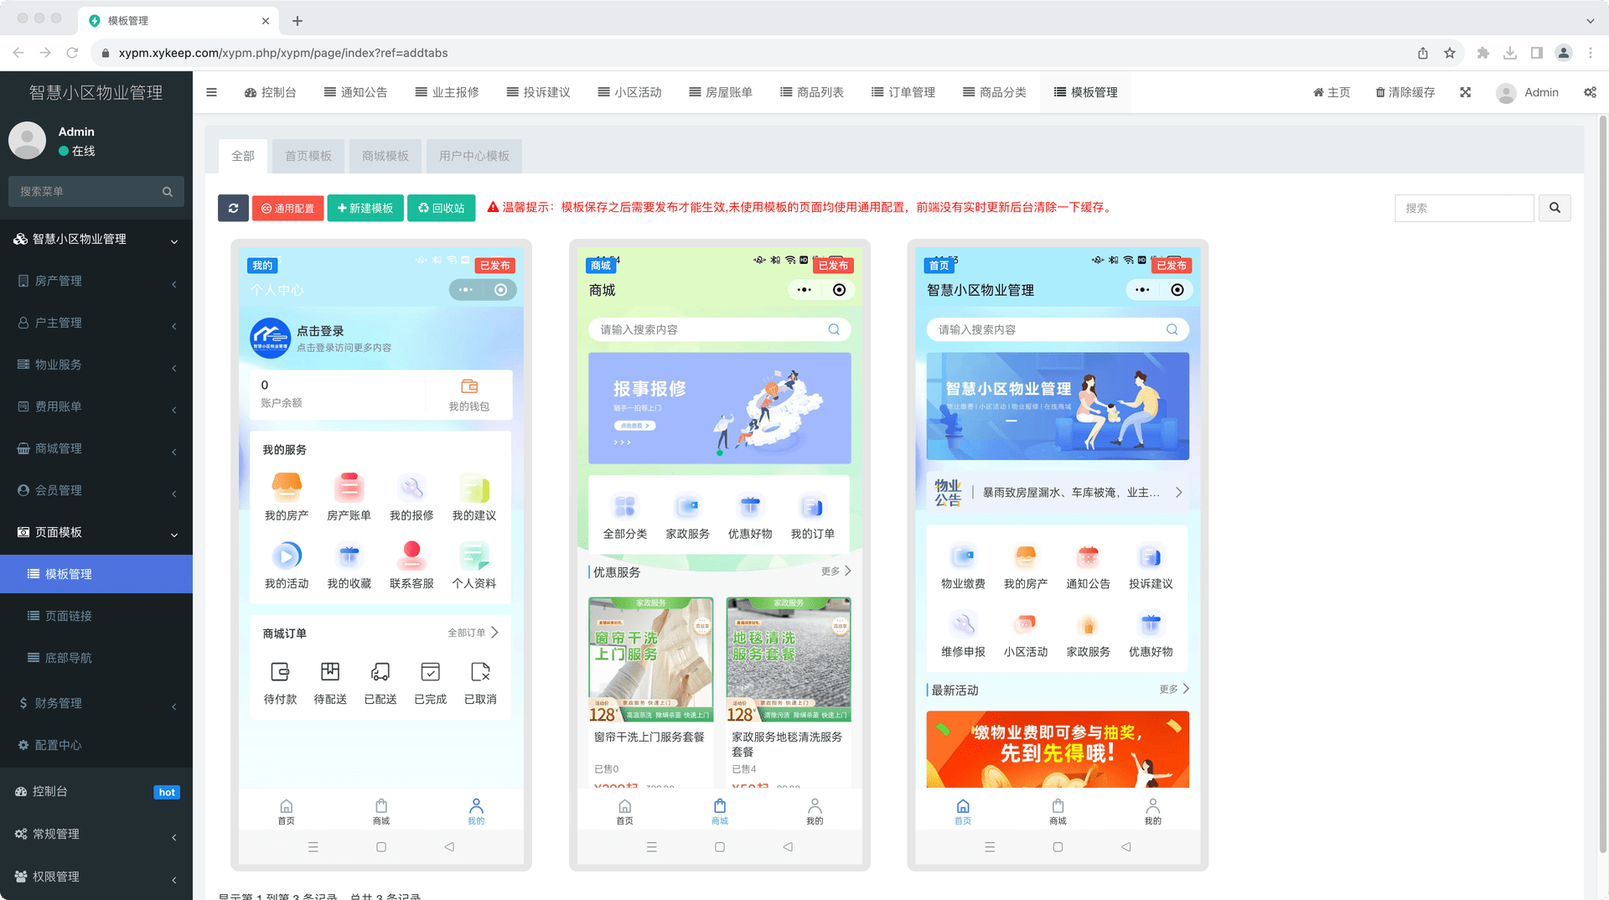This screenshot has height=900, width=1609.
Task: Click the refresh icon button in toolbar
Action: pyautogui.click(x=233, y=208)
